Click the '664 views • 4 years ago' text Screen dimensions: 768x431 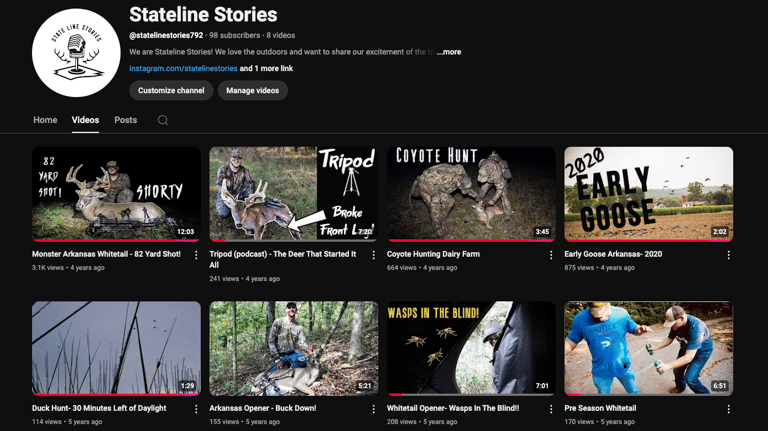[x=422, y=268]
